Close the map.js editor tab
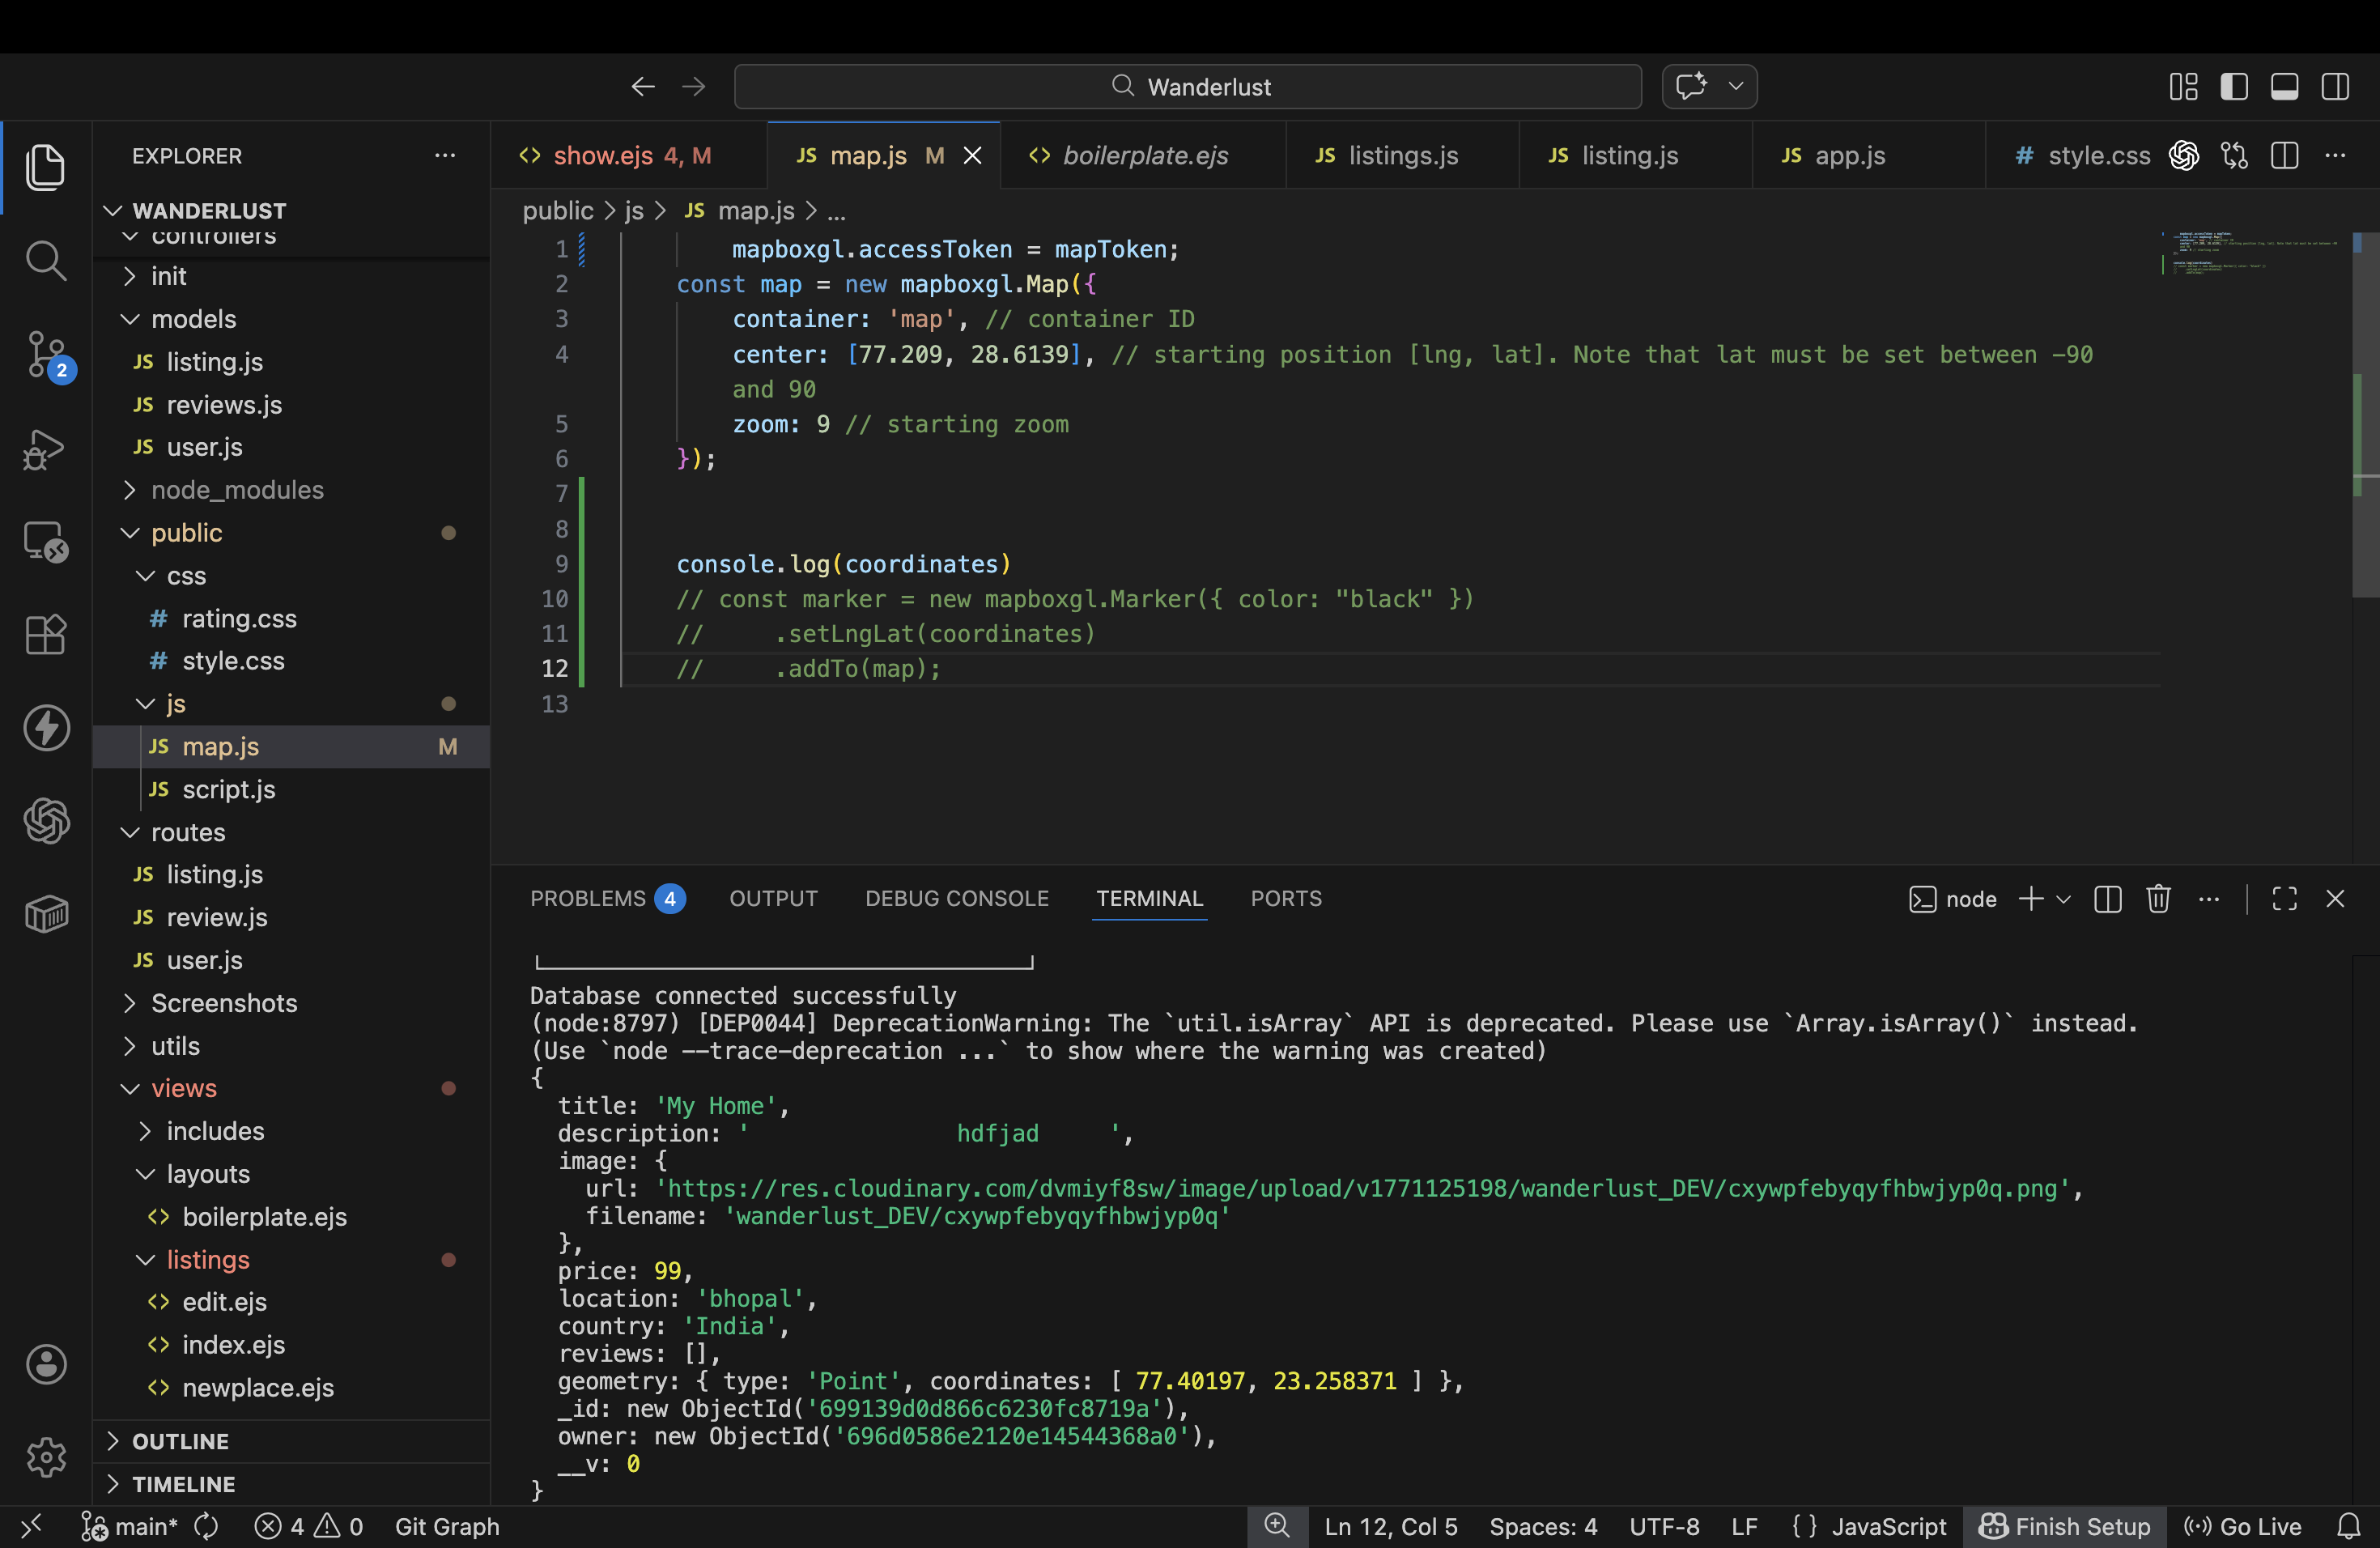Viewport: 2380px width, 1548px height. (972, 156)
